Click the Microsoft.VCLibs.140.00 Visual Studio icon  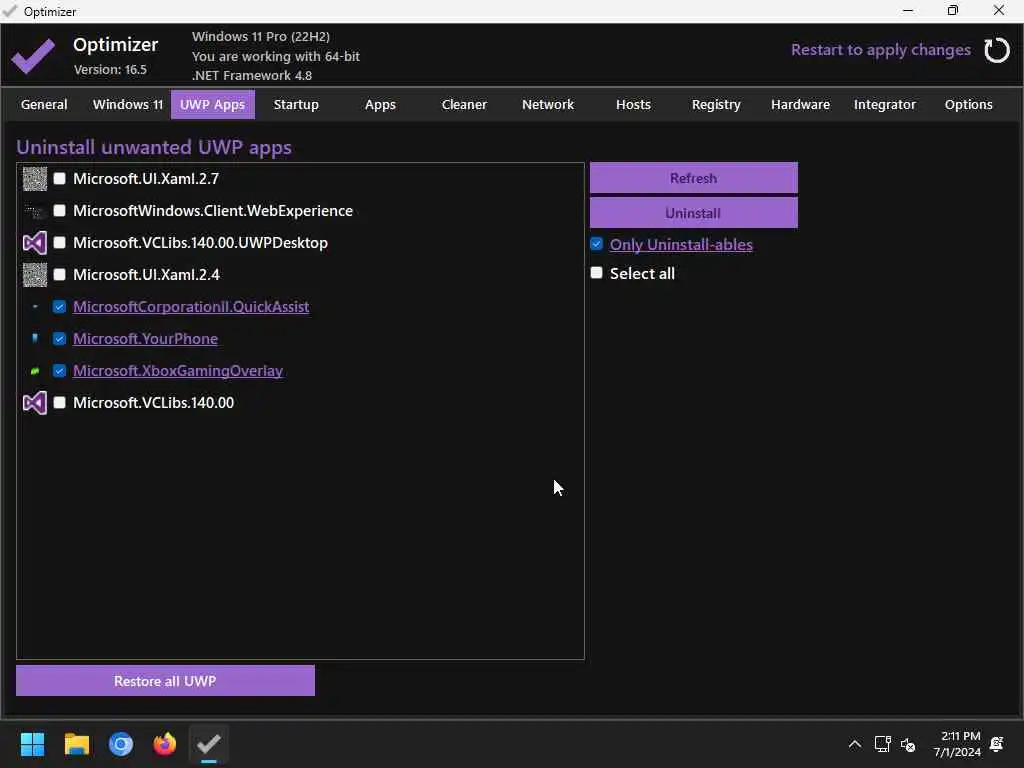coord(35,403)
